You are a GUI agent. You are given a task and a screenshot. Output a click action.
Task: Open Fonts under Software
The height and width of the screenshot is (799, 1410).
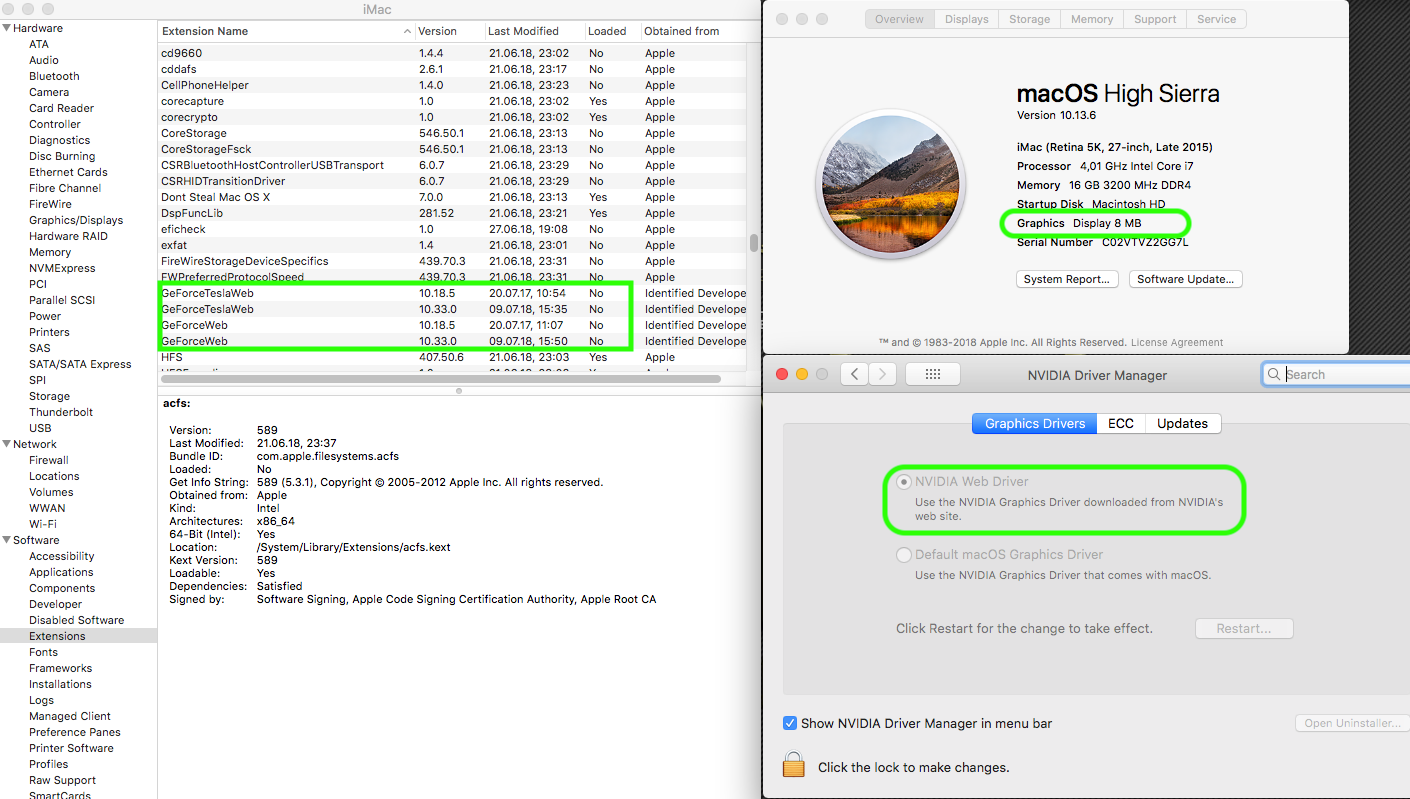[43, 652]
